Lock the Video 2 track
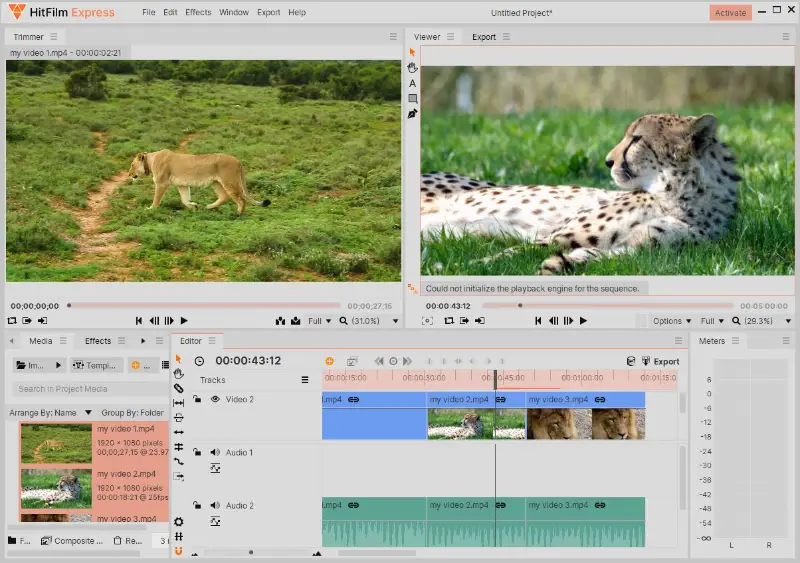This screenshot has height=563, width=800. pos(197,399)
